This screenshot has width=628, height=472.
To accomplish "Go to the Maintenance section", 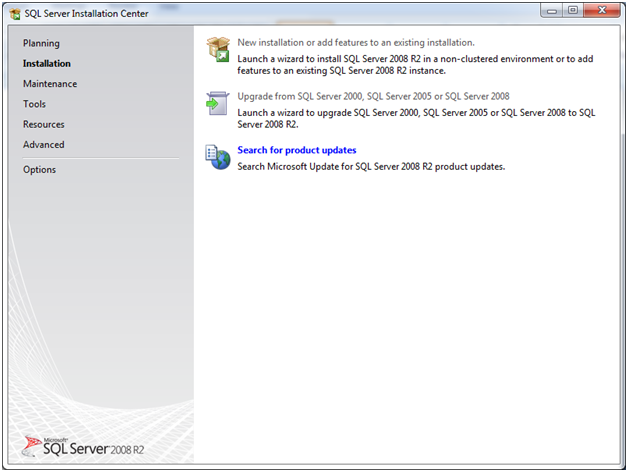I will (50, 84).
